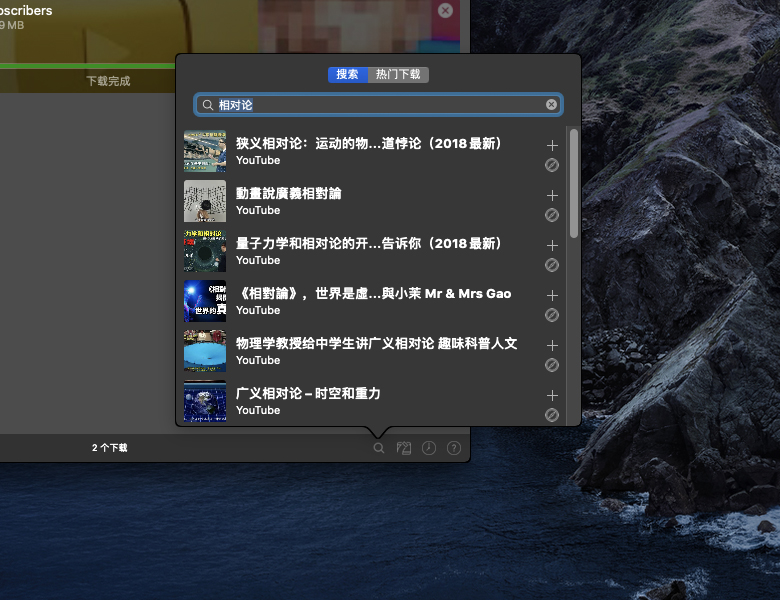Click the search results scrollbar
780x600 pixels.
pos(574,183)
